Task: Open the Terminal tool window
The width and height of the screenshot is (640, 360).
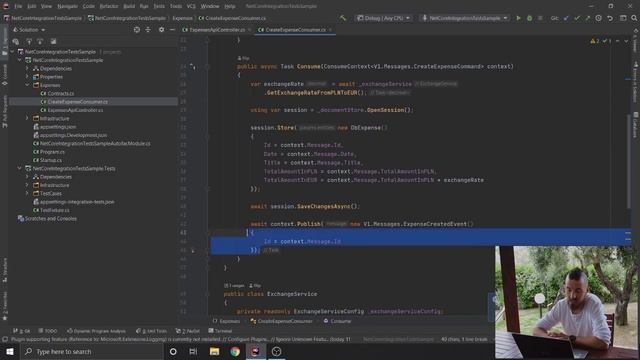Action: coord(220,331)
